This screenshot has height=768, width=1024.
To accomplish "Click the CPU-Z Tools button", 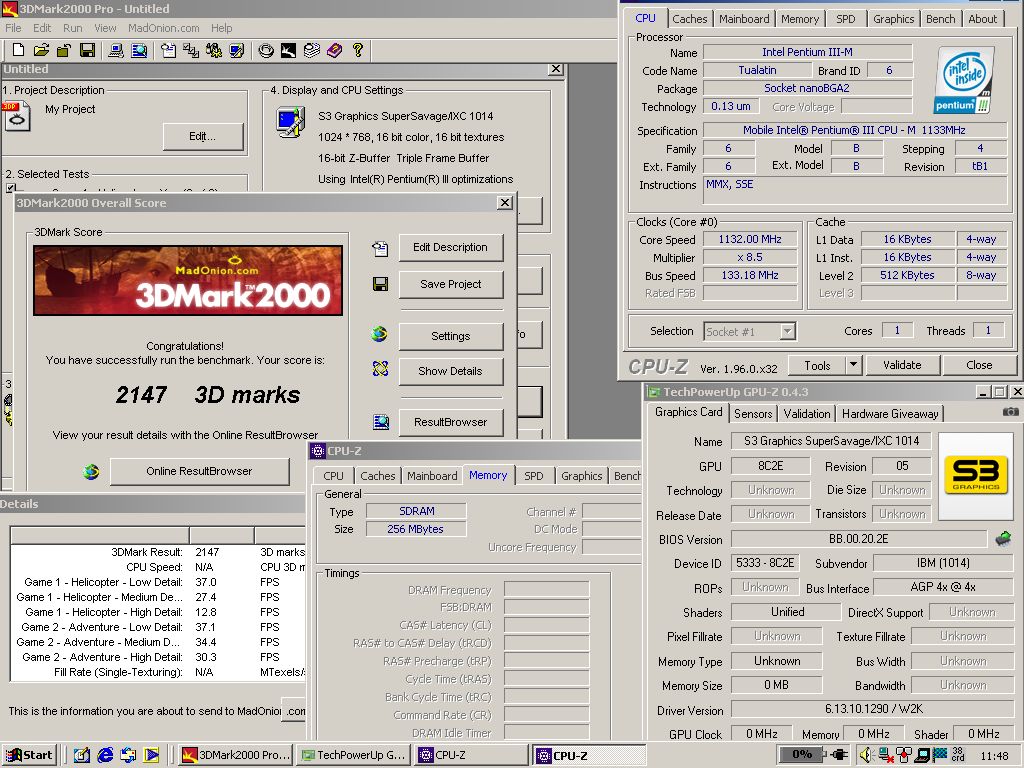I will 817,365.
